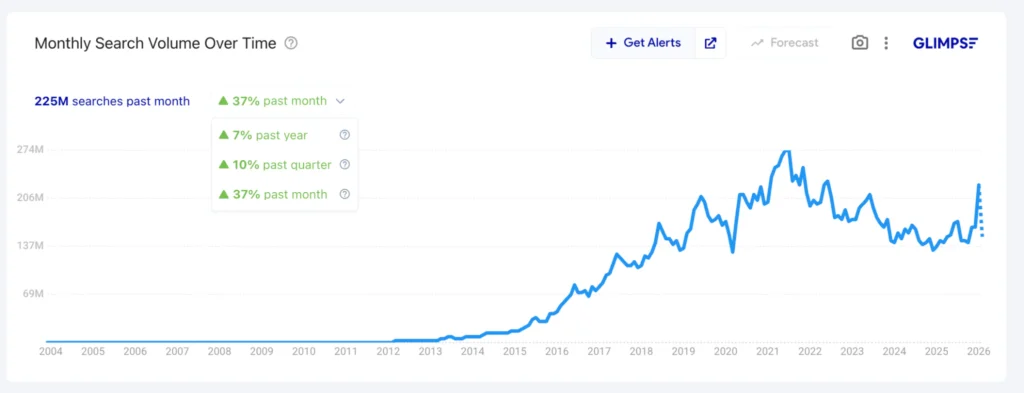The width and height of the screenshot is (1024, 393).
Task: Click the Monthly Search Volume Over Time title
Action: click(155, 43)
